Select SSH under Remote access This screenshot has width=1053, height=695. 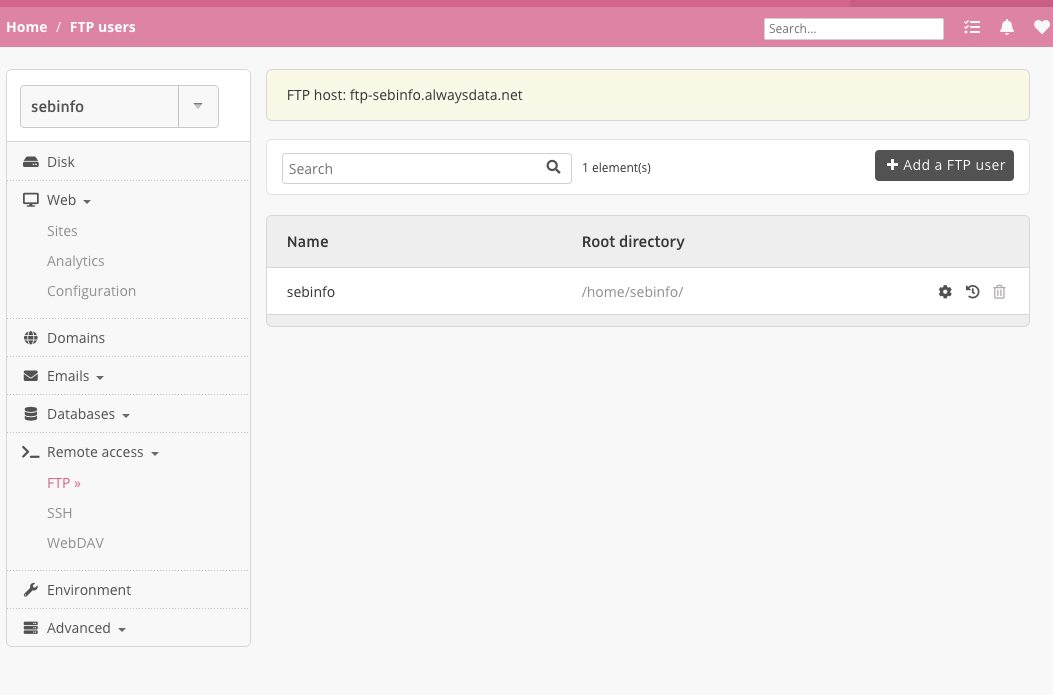click(60, 513)
